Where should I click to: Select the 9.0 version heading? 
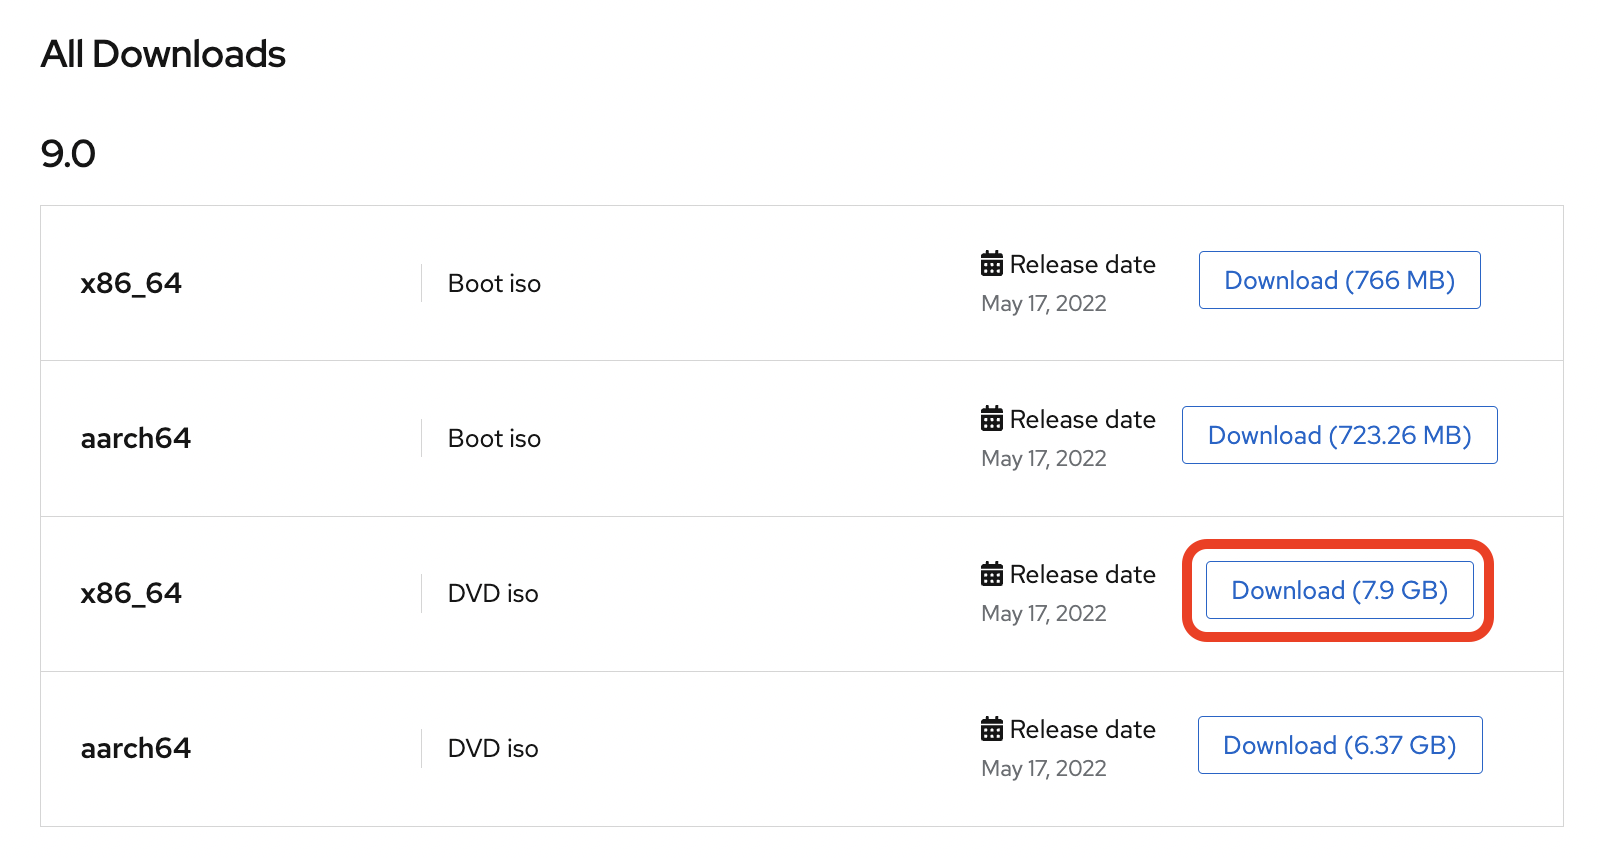pos(68,154)
